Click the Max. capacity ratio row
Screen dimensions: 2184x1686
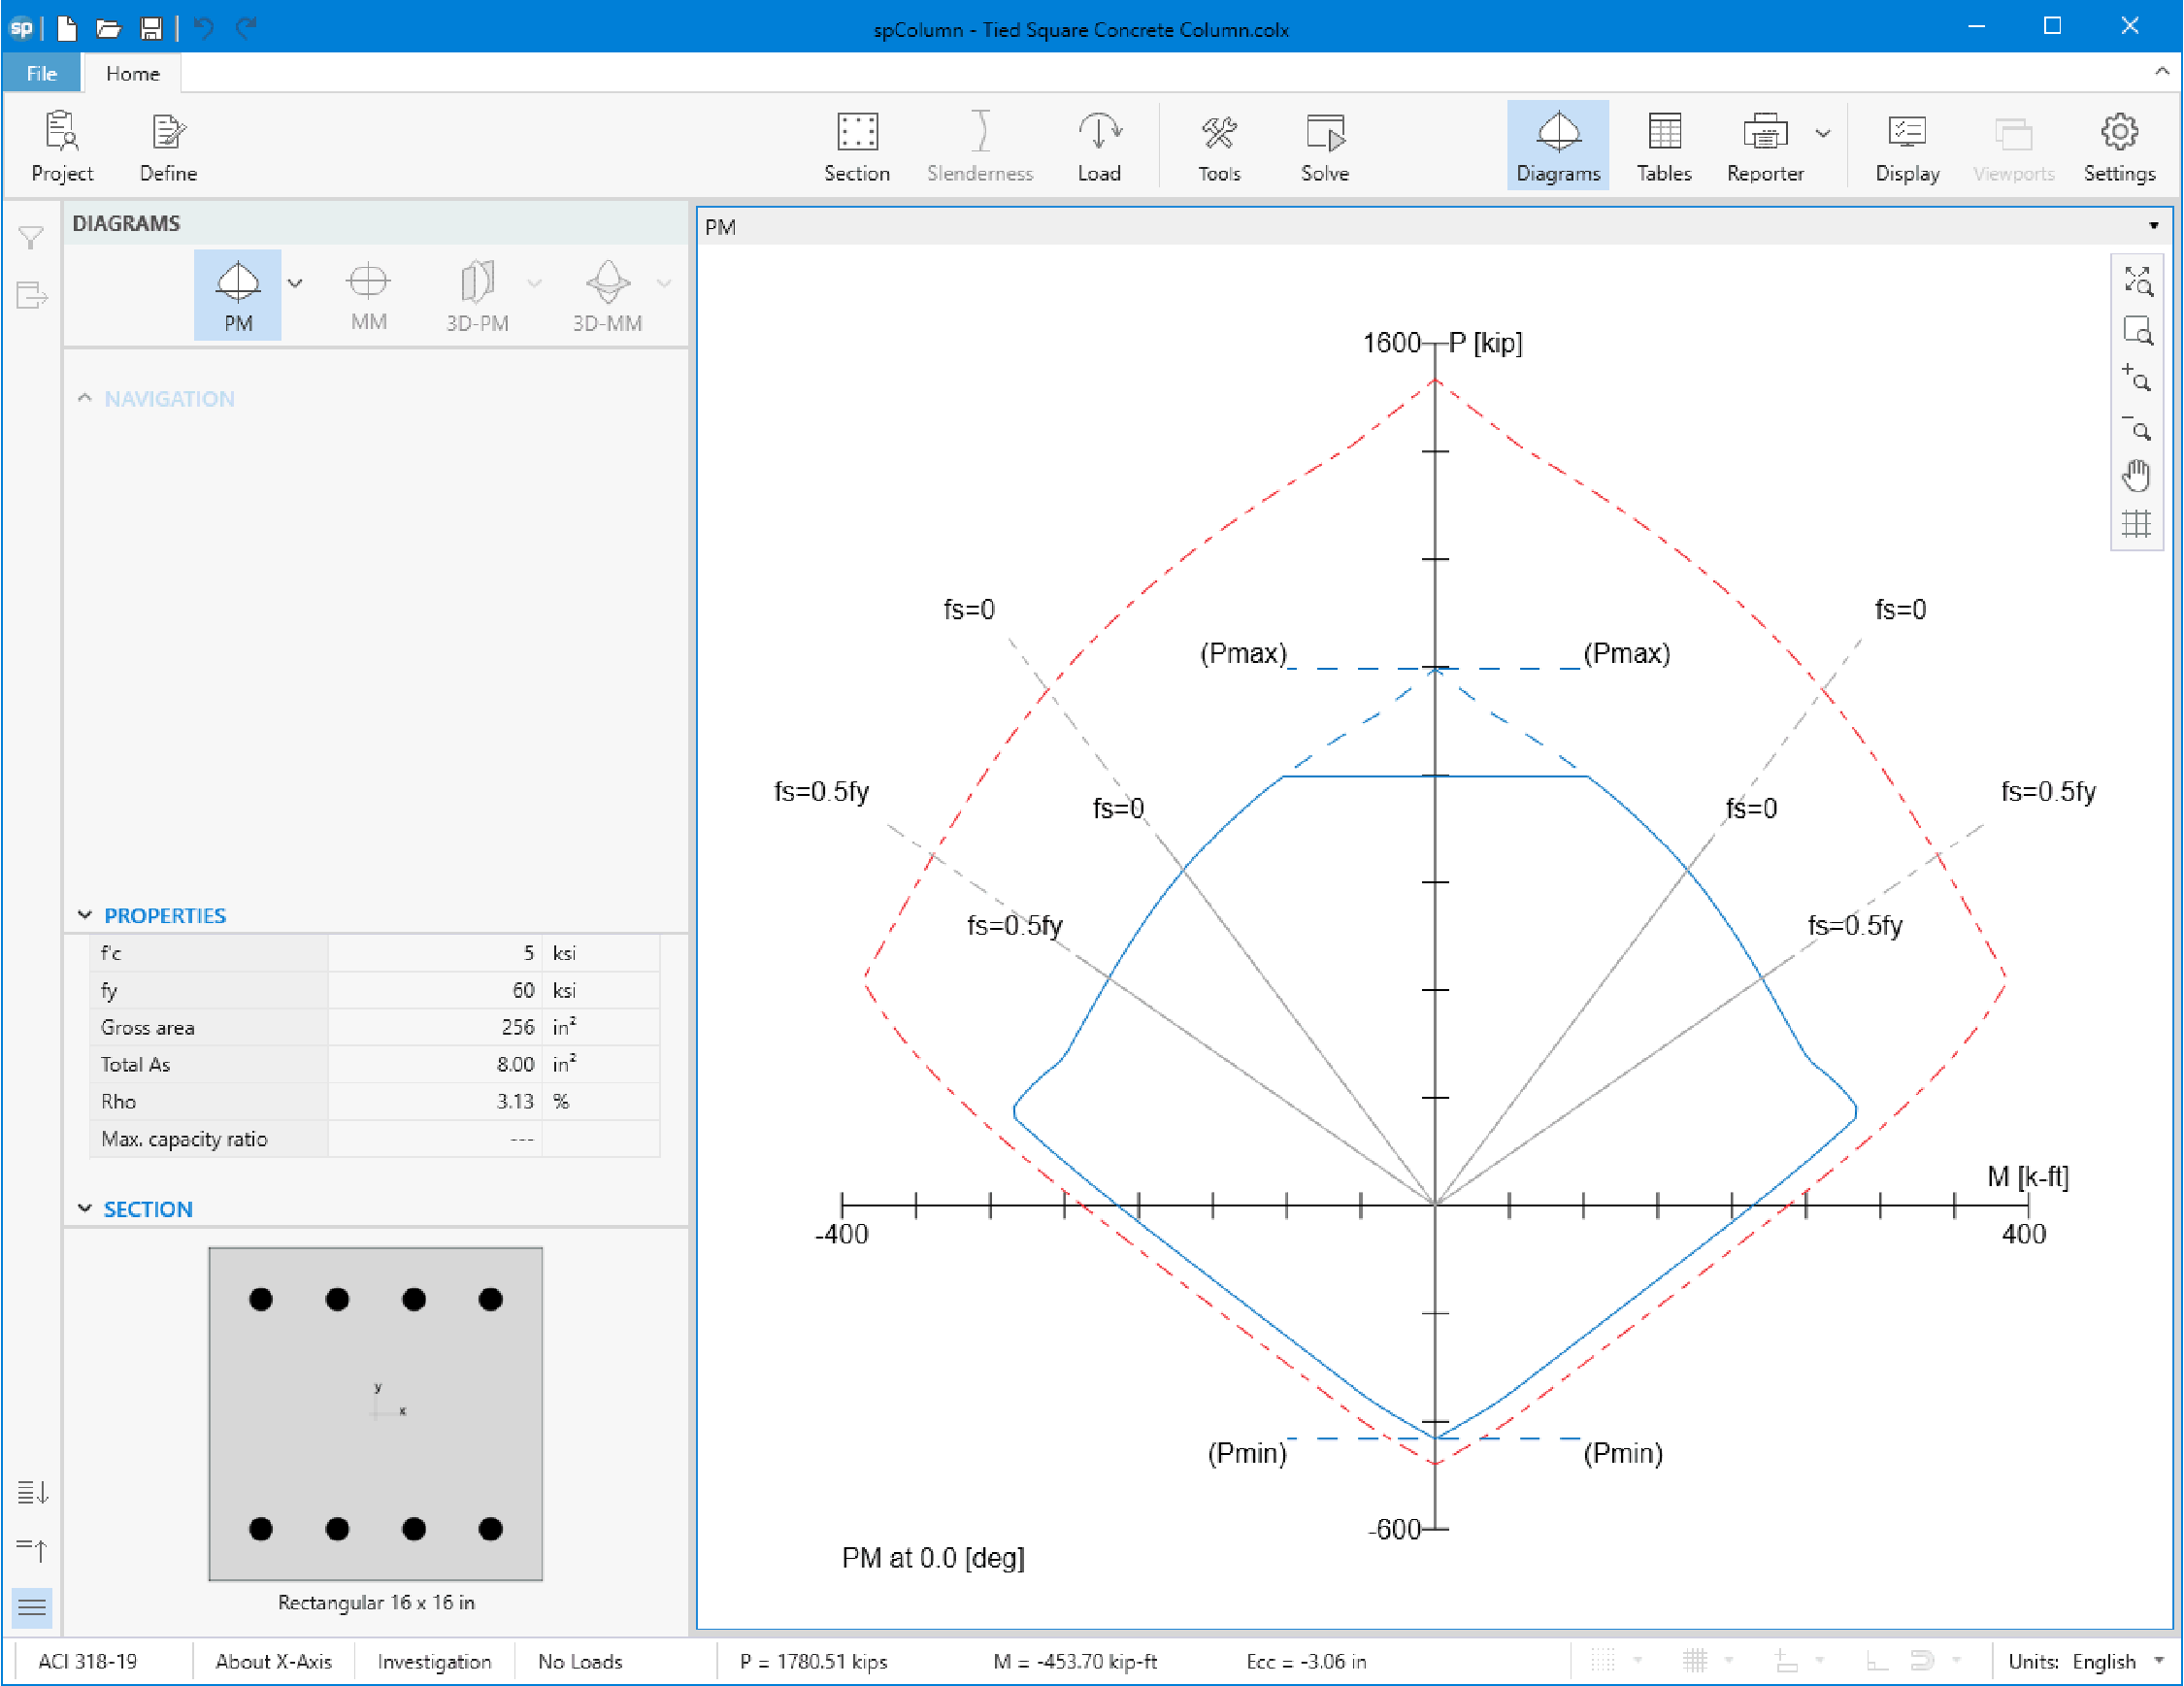[375, 1139]
